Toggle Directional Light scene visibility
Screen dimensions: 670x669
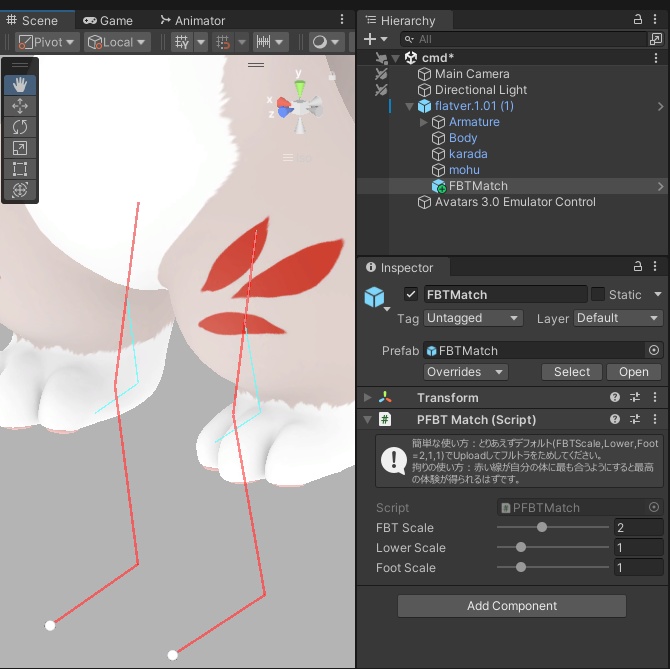pyautogui.click(x=381, y=90)
